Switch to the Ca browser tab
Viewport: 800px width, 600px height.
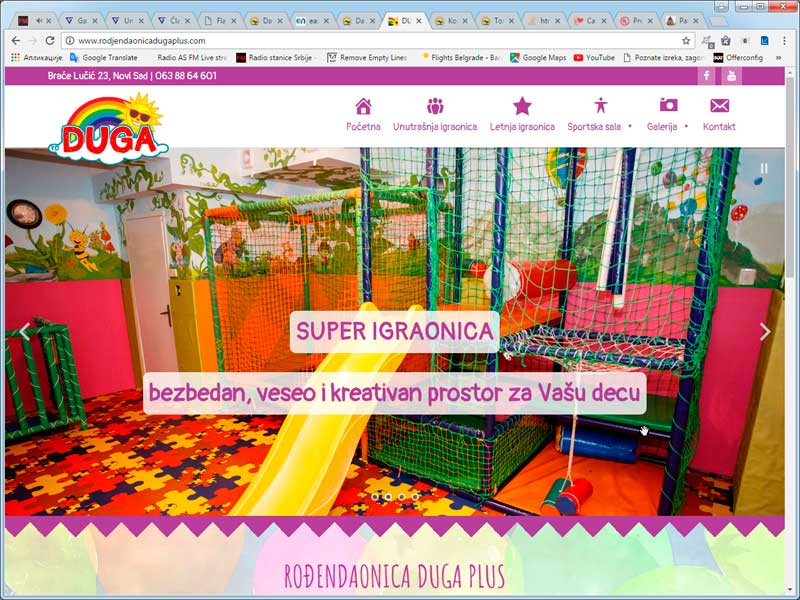pos(591,21)
